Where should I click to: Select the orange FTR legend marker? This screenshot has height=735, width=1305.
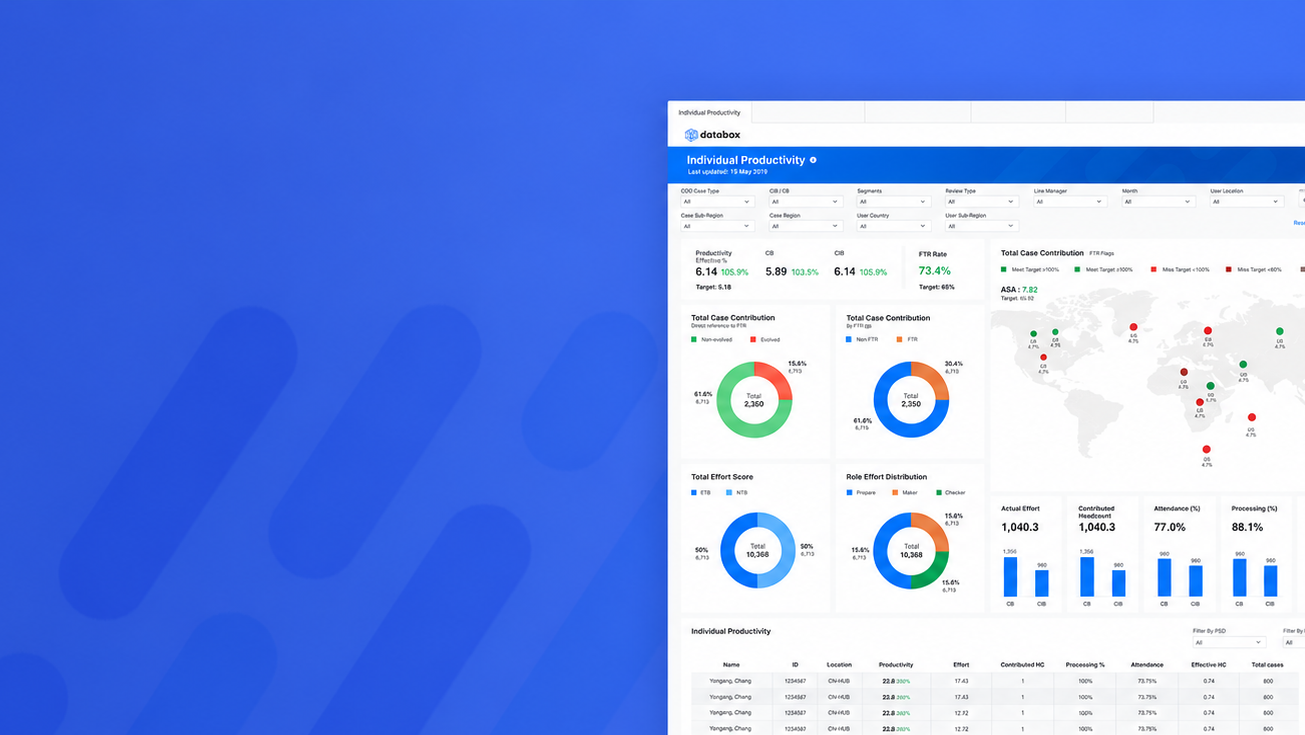(x=899, y=340)
